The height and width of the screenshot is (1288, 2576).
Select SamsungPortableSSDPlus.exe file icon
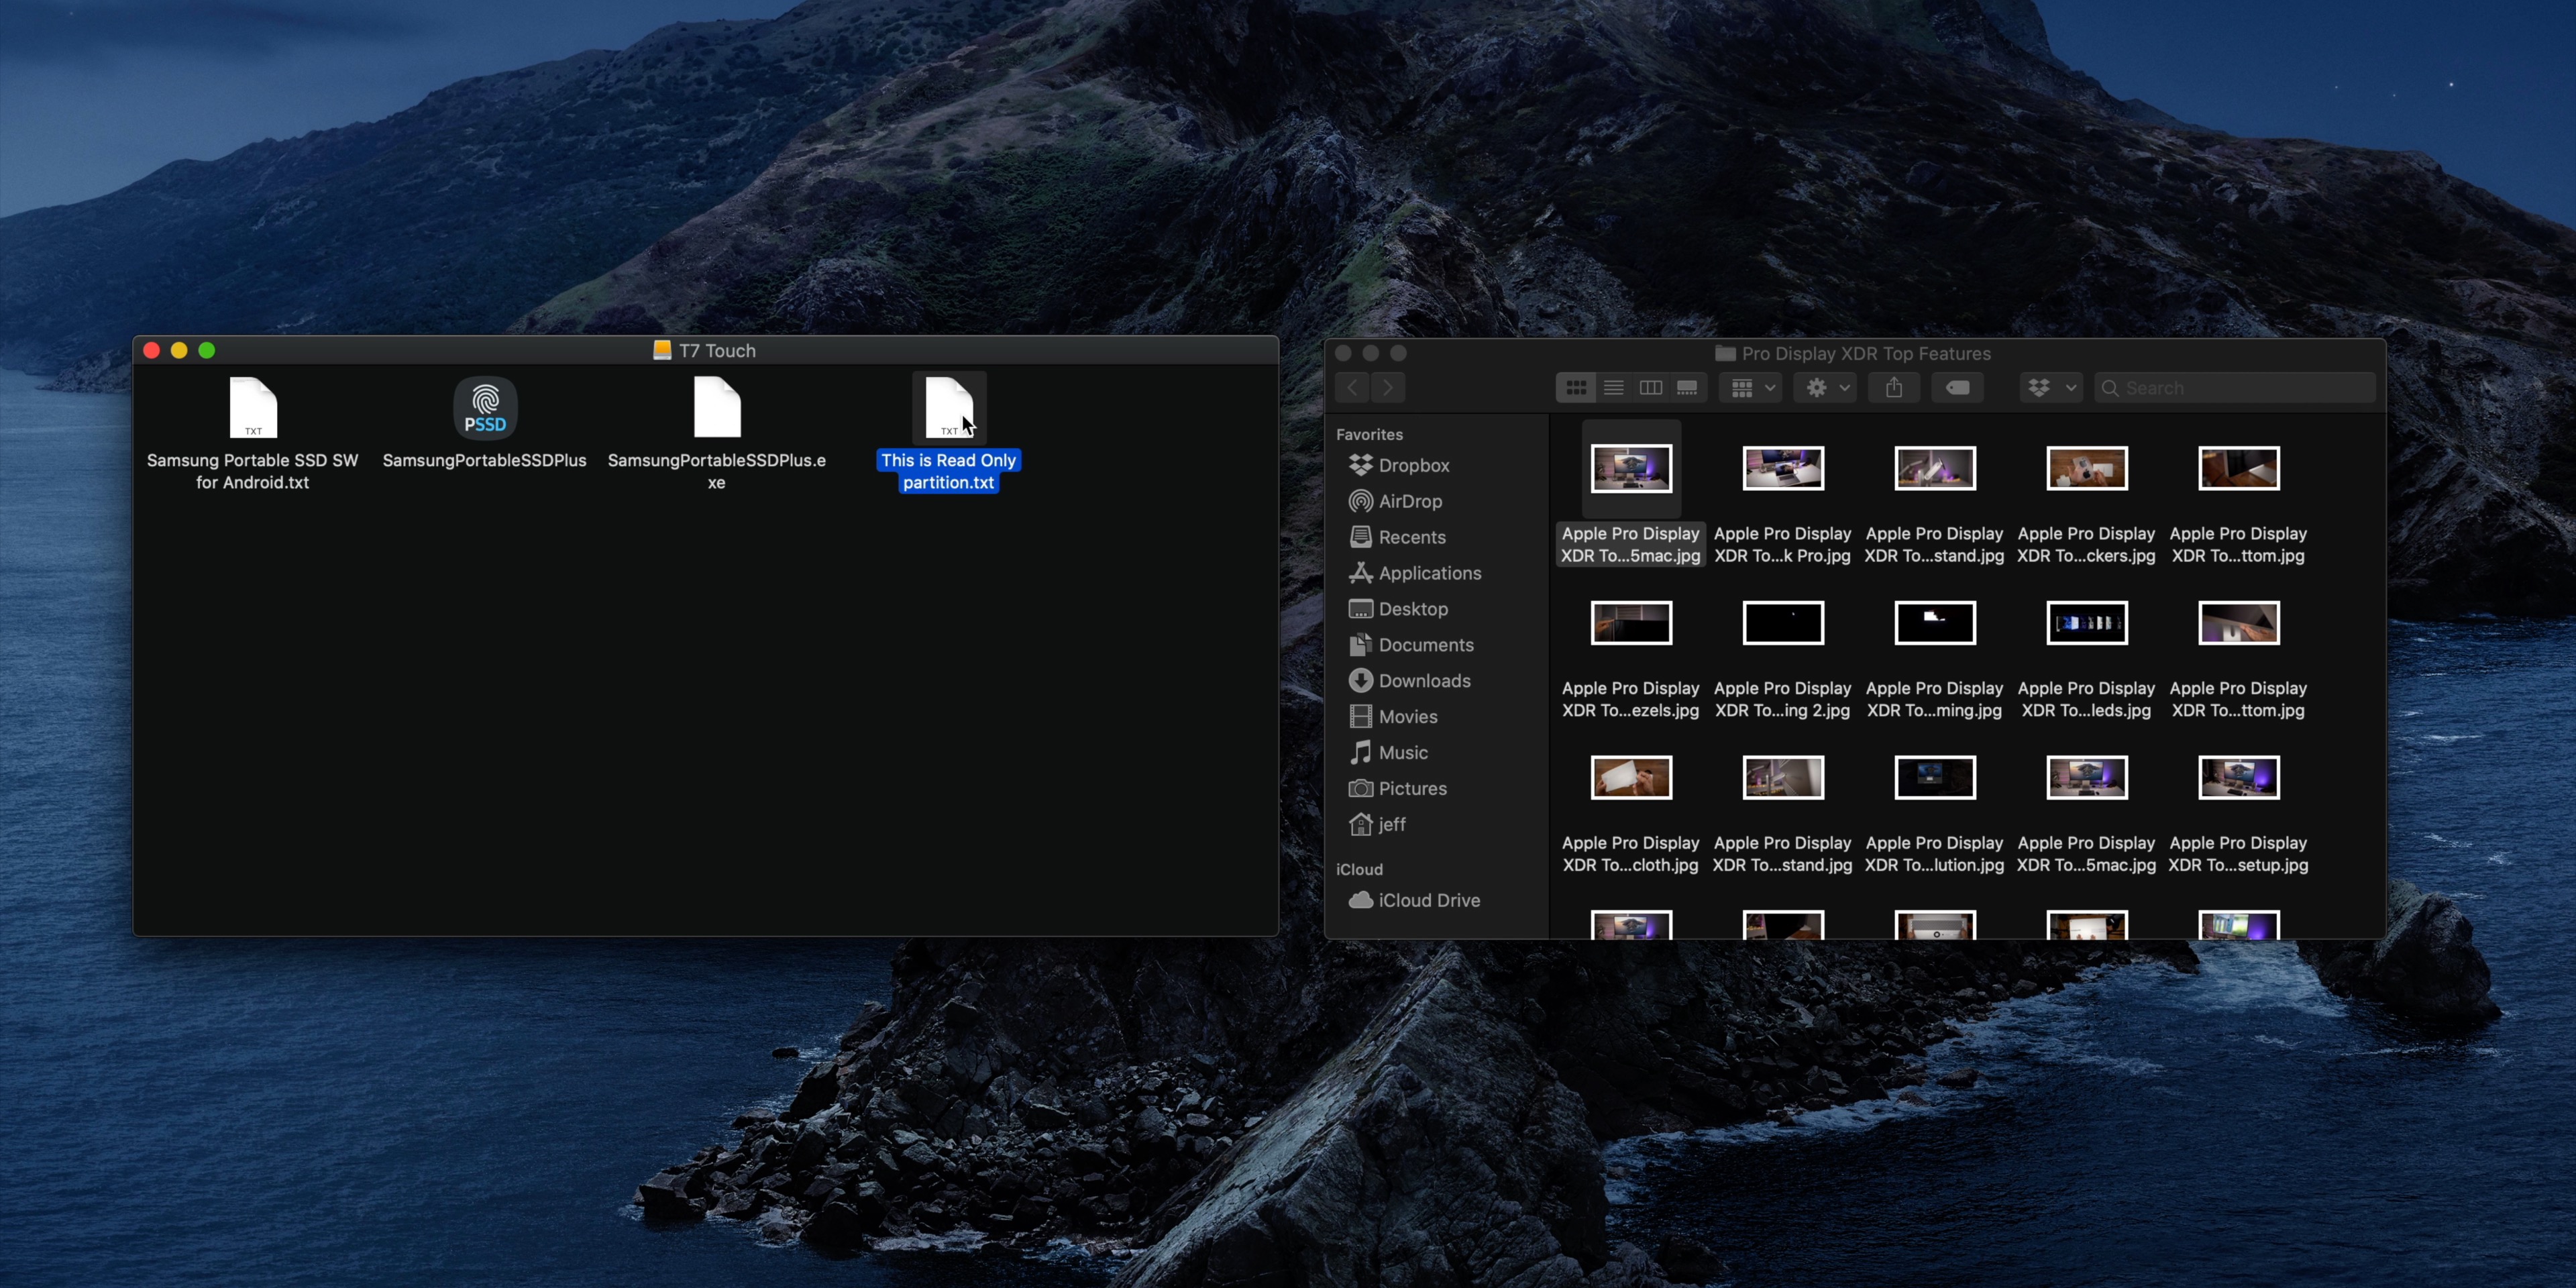tap(717, 408)
